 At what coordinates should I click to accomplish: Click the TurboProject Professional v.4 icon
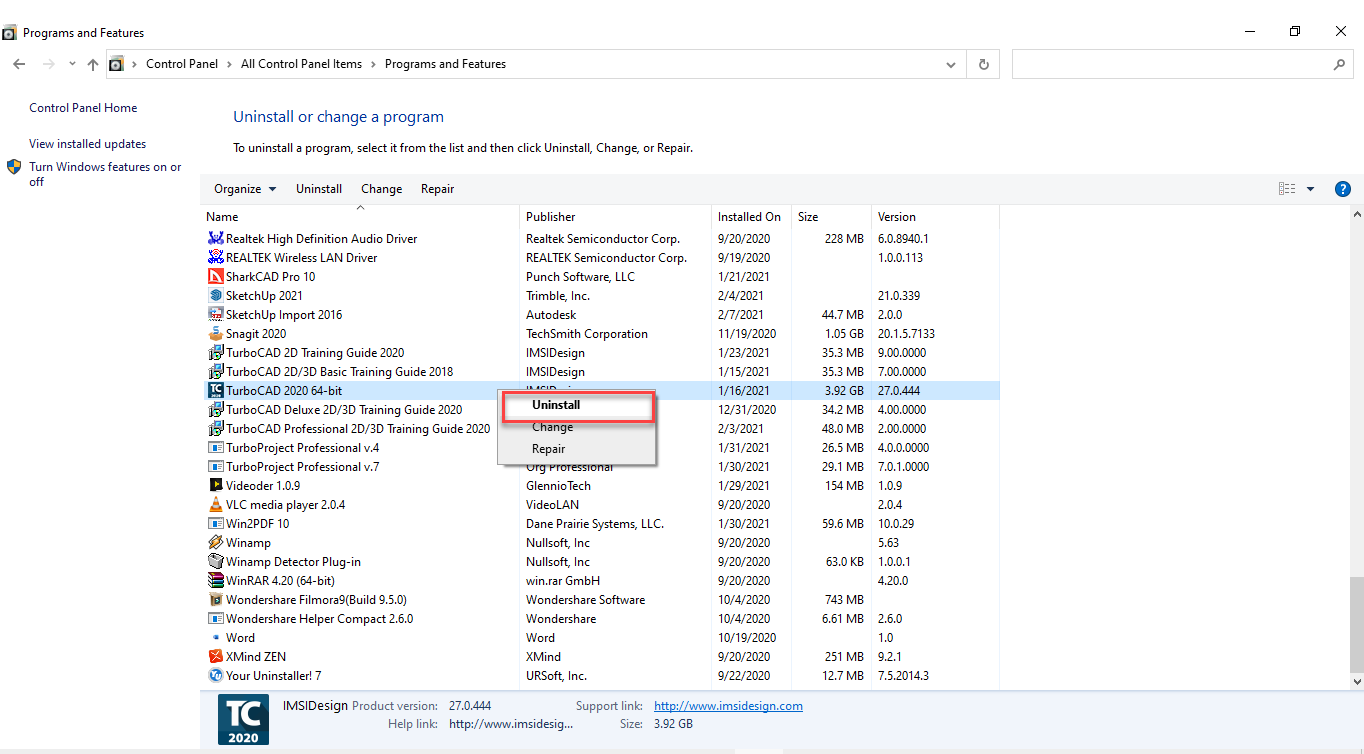[215, 448]
